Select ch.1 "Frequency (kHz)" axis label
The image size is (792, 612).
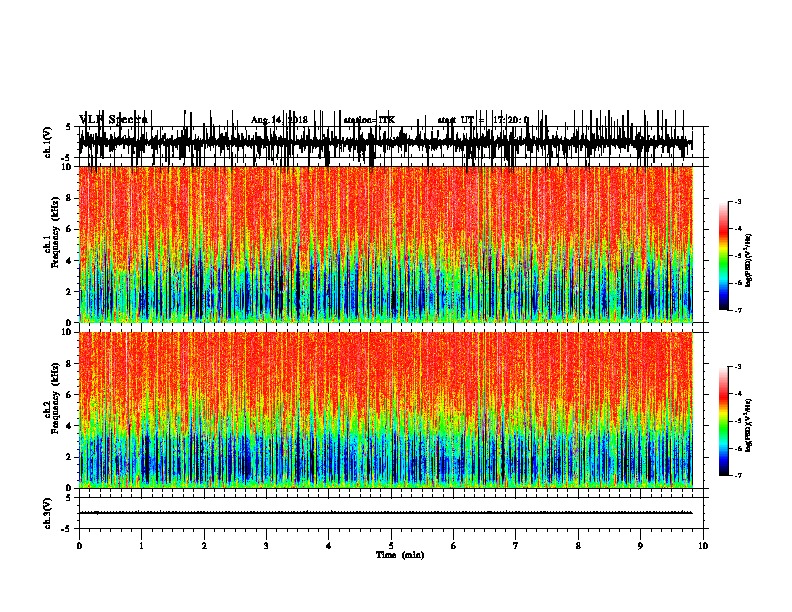(55, 233)
